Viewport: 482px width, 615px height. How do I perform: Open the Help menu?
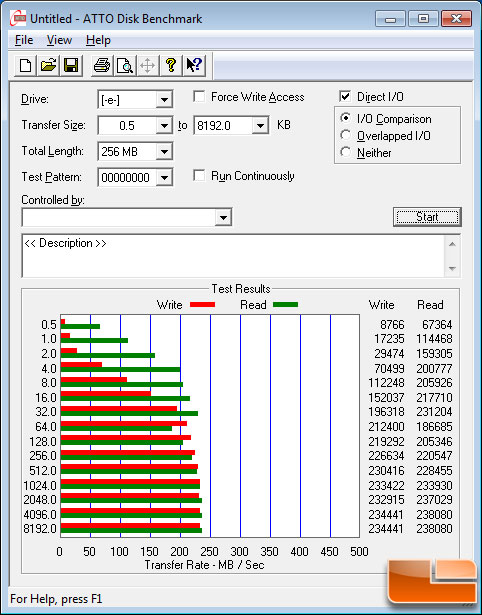(x=98, y=40)
